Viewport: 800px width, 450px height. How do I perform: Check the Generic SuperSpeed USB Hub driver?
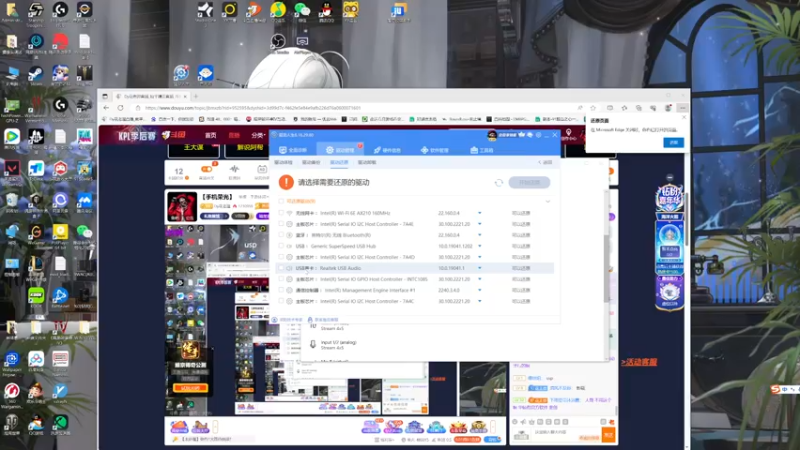click(281, 246)
